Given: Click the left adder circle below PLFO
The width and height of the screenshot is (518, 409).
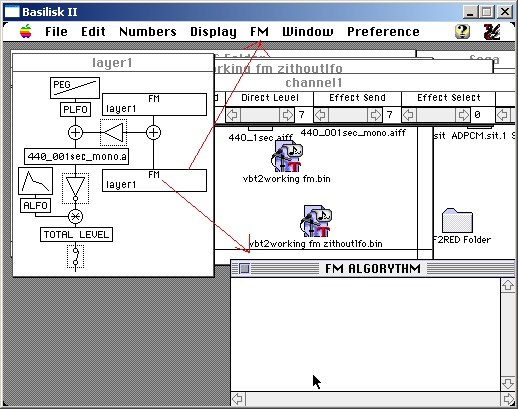Looking at the screenshot, I should click(x=75, y=132).
